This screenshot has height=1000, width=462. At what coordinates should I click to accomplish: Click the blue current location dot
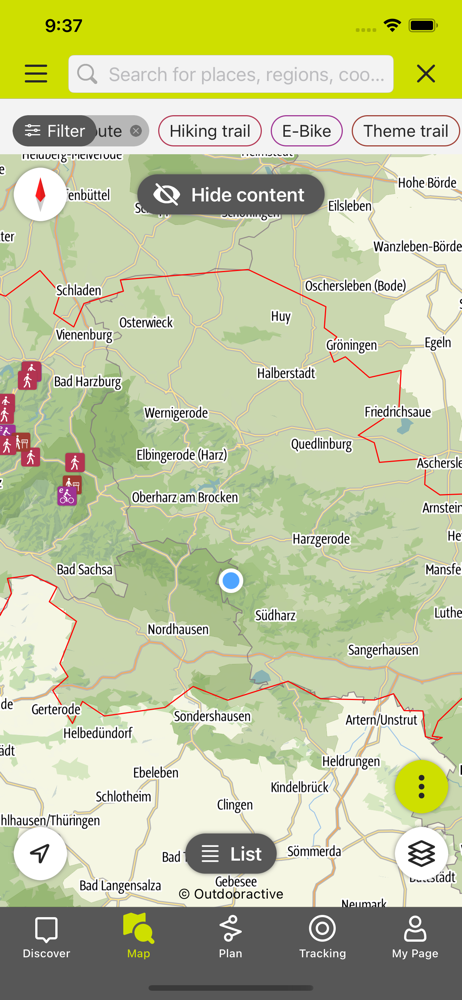pos(230,580)
